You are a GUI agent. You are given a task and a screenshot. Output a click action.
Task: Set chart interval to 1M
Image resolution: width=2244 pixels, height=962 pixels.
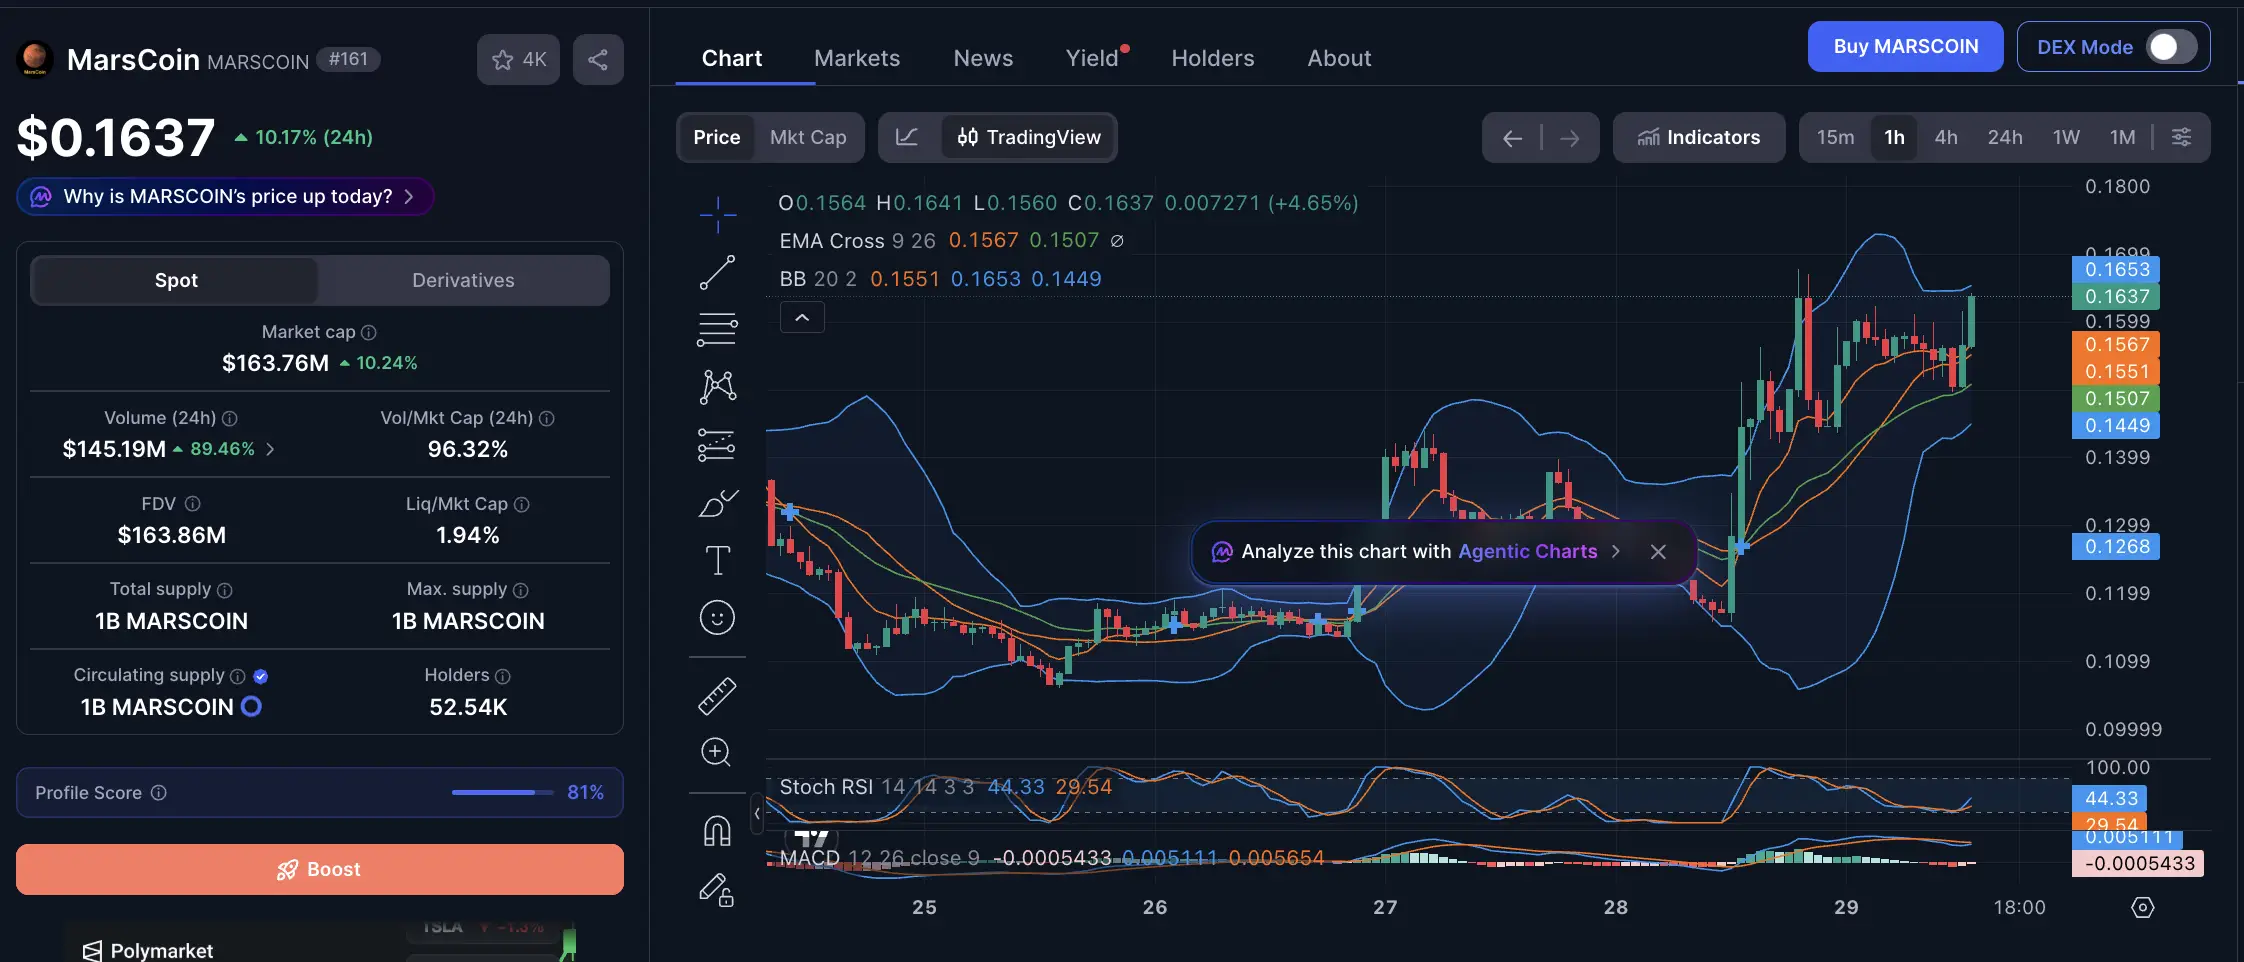(x=2123, y=137)
